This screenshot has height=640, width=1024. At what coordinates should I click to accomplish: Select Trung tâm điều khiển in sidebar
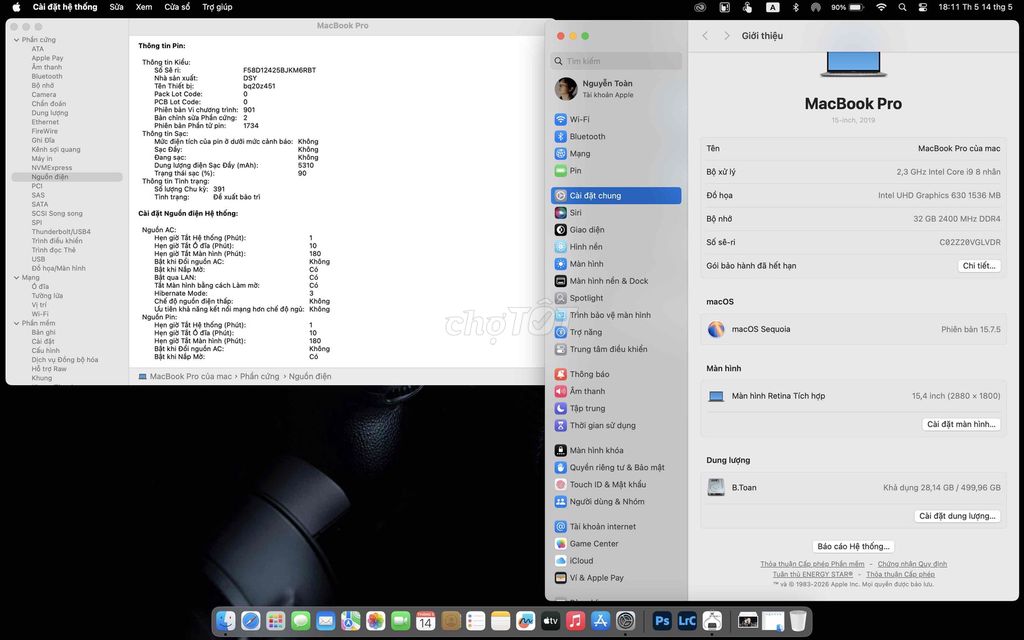point(616,349)
